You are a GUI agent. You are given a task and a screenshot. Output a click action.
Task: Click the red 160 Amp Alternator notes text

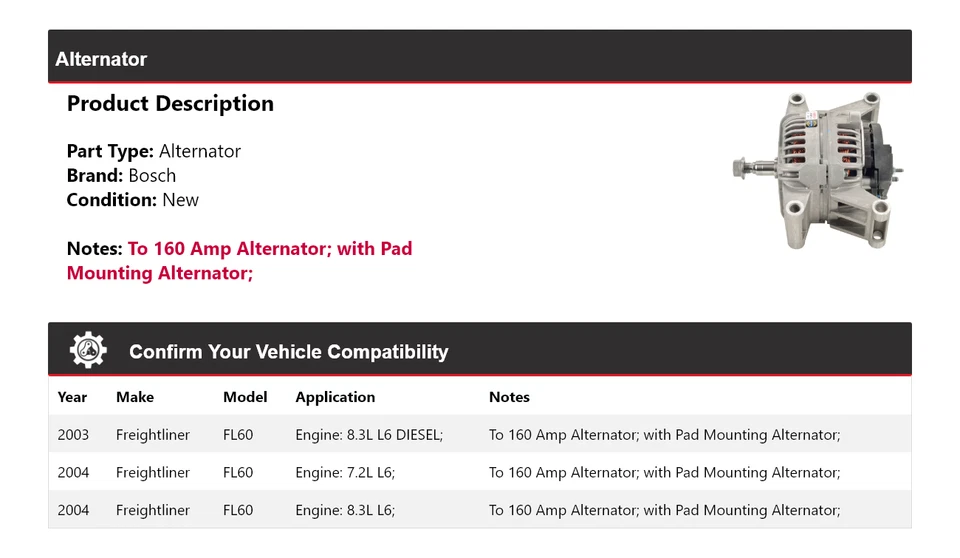tap(240, 260)
